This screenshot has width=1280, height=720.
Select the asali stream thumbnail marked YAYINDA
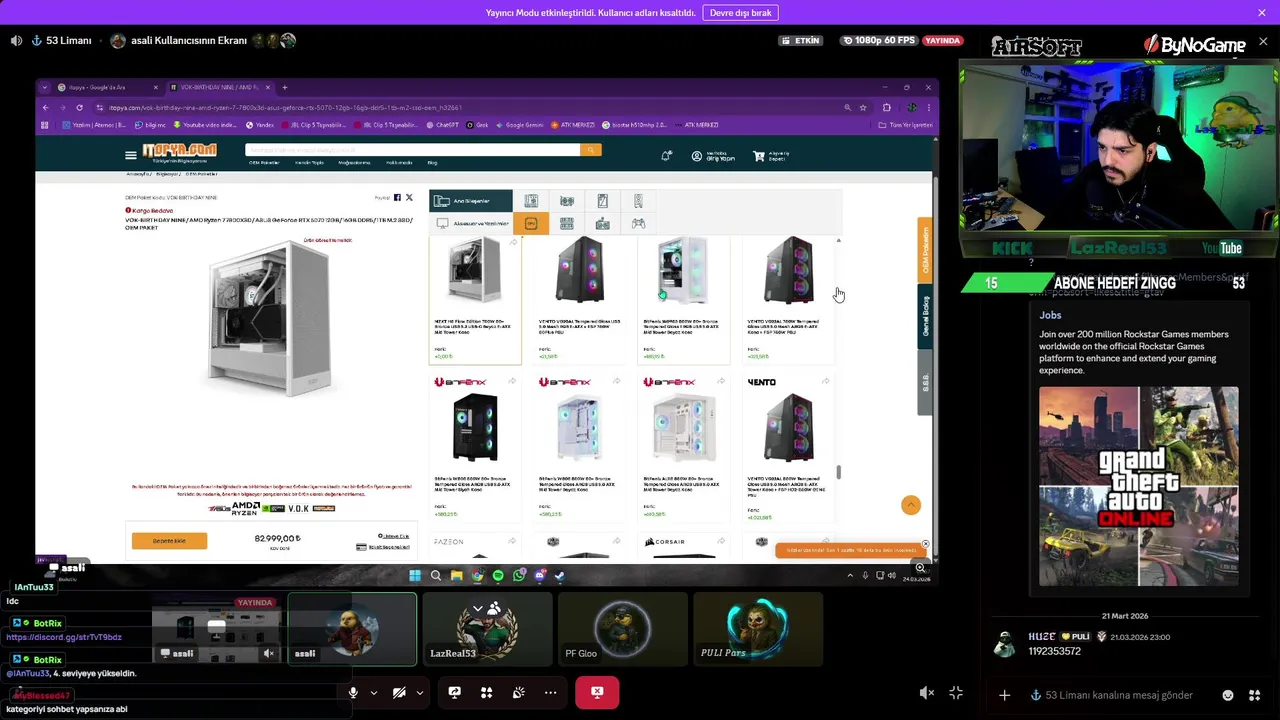point(216,629)
